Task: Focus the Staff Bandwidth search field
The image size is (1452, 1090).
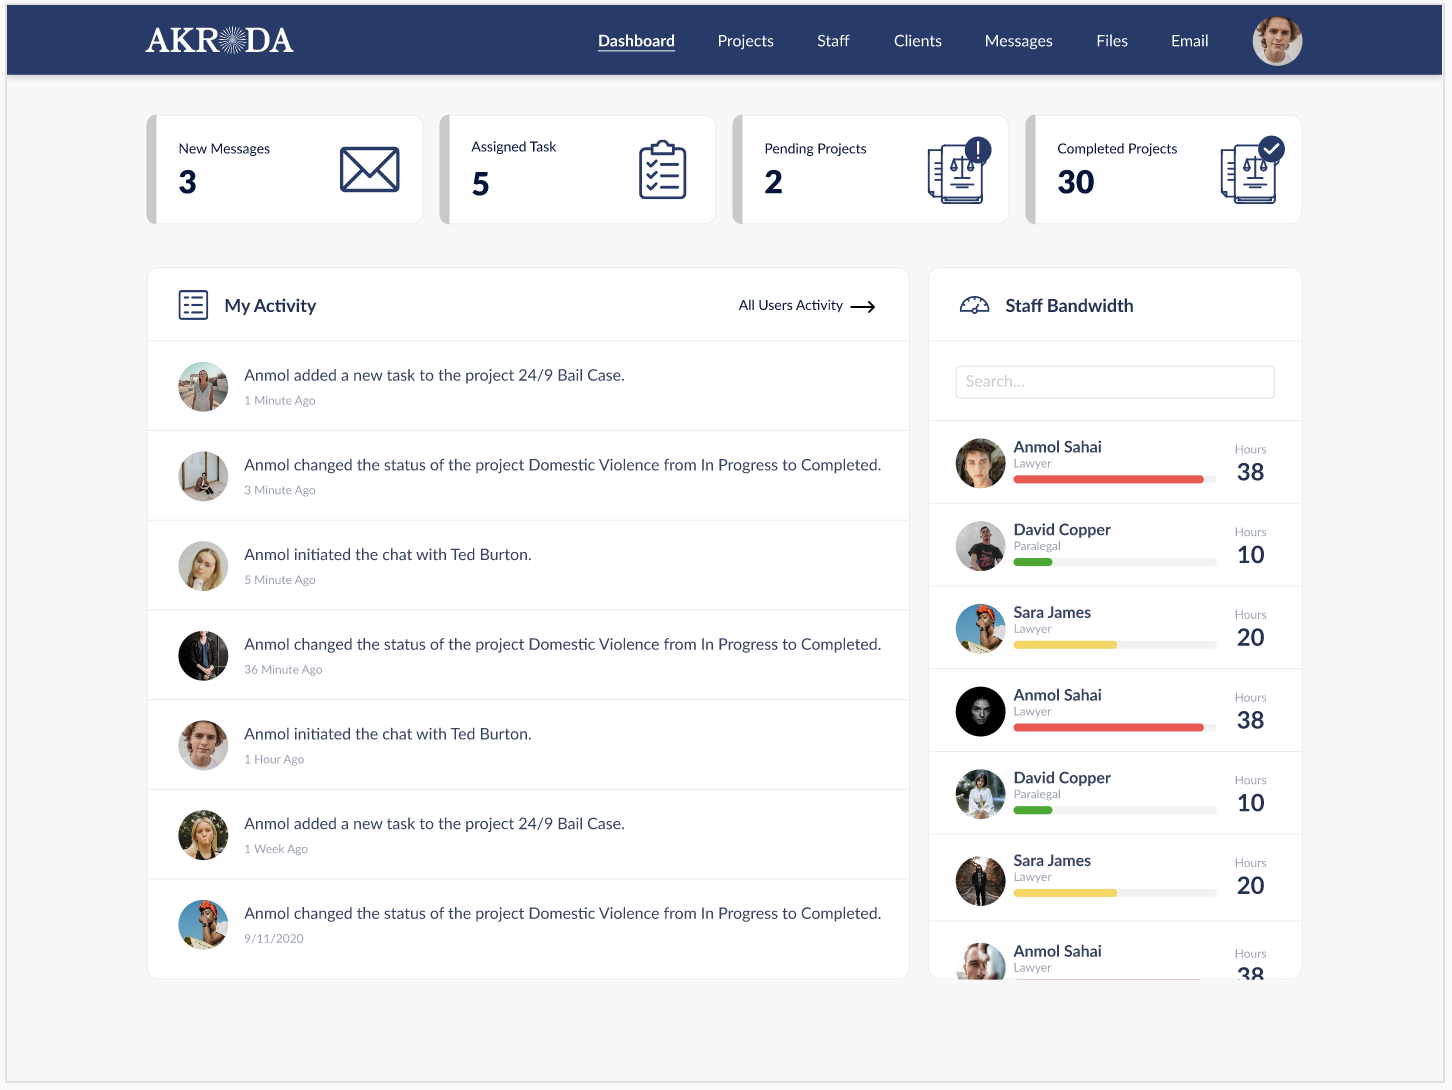Action: pos(1114,382)
